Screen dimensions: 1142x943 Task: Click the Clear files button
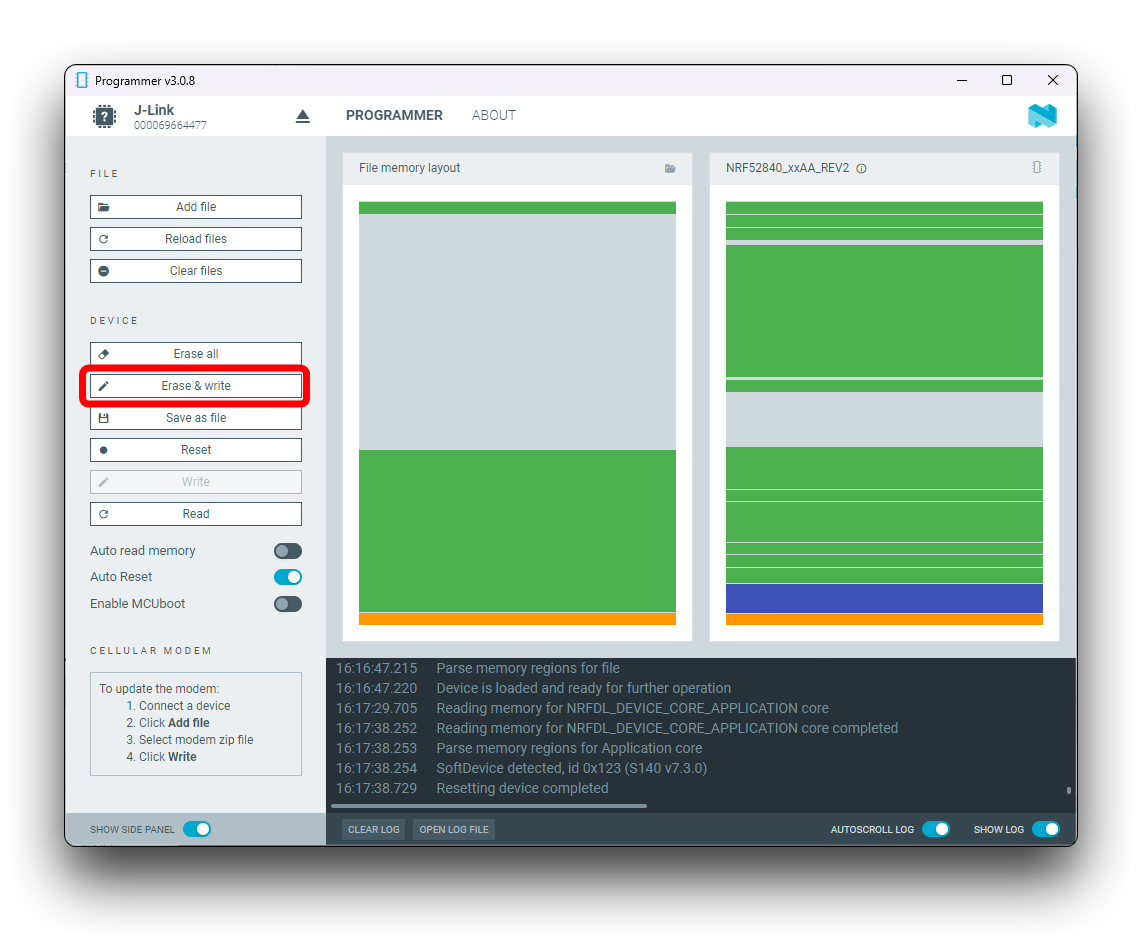click(196, 271)
